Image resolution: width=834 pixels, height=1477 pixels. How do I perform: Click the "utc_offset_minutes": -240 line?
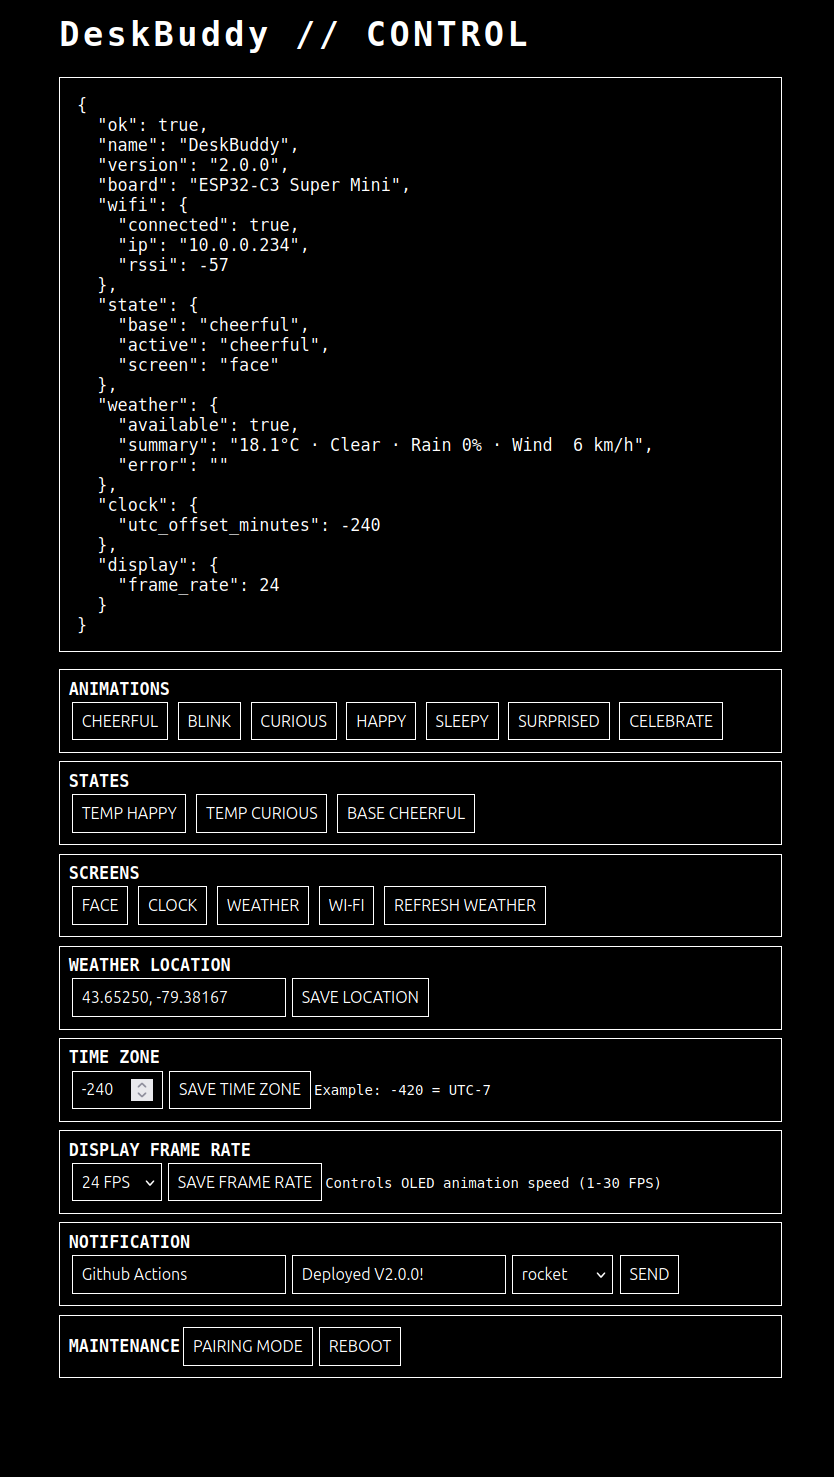point(249,525)
